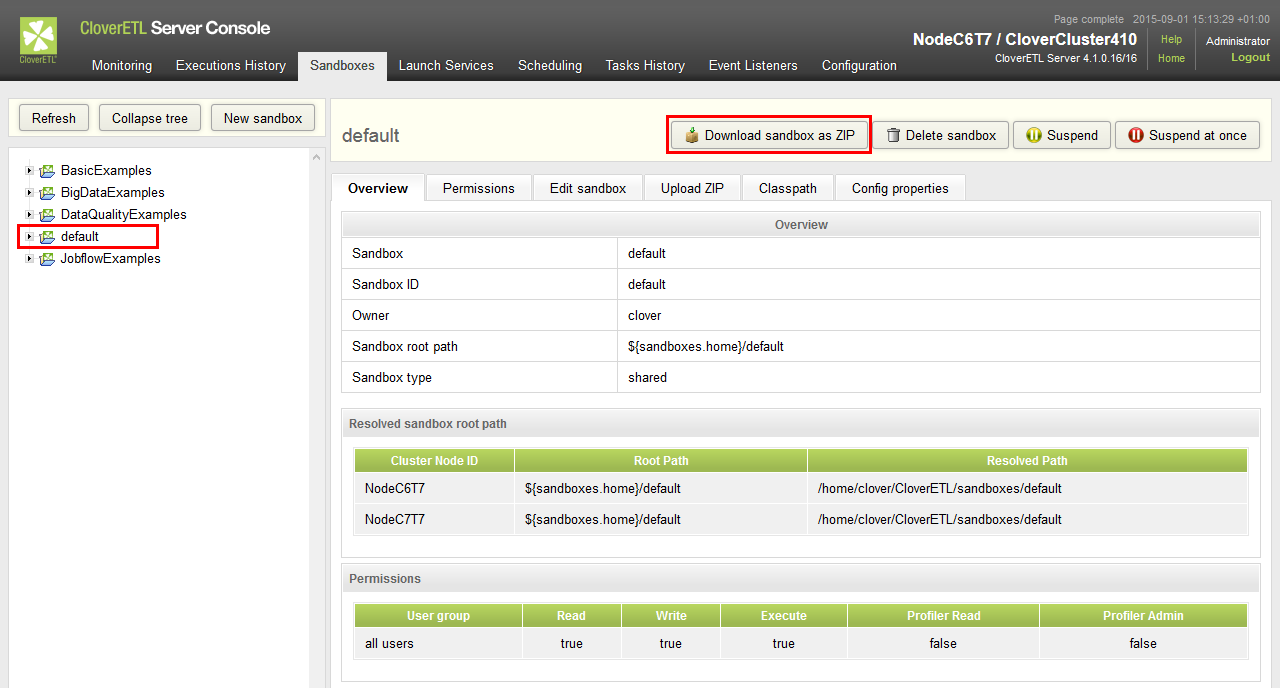Viewport: 1280px width, 688px height.
Task: Download sandbox as ZIP
Action: (x=769, y=135)
